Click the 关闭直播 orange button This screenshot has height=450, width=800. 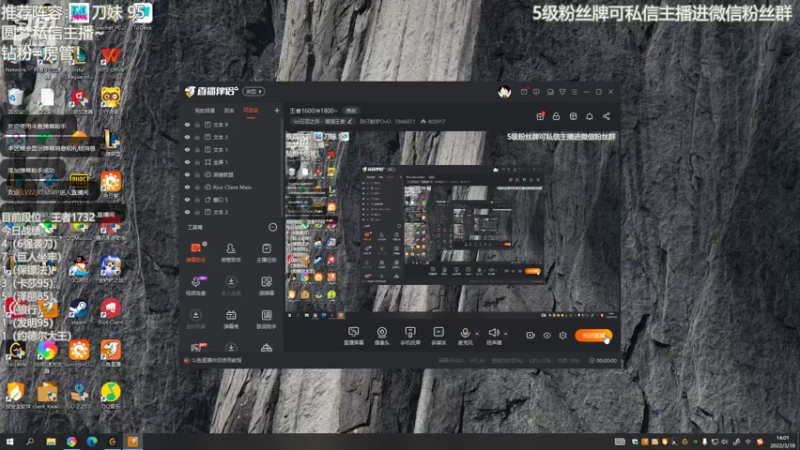tap(593, 335)
